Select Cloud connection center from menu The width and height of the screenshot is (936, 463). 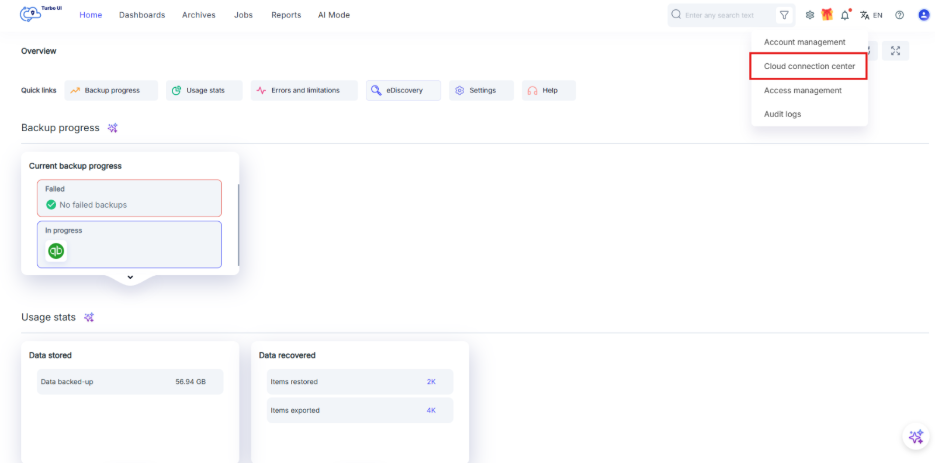coord(809,66)
